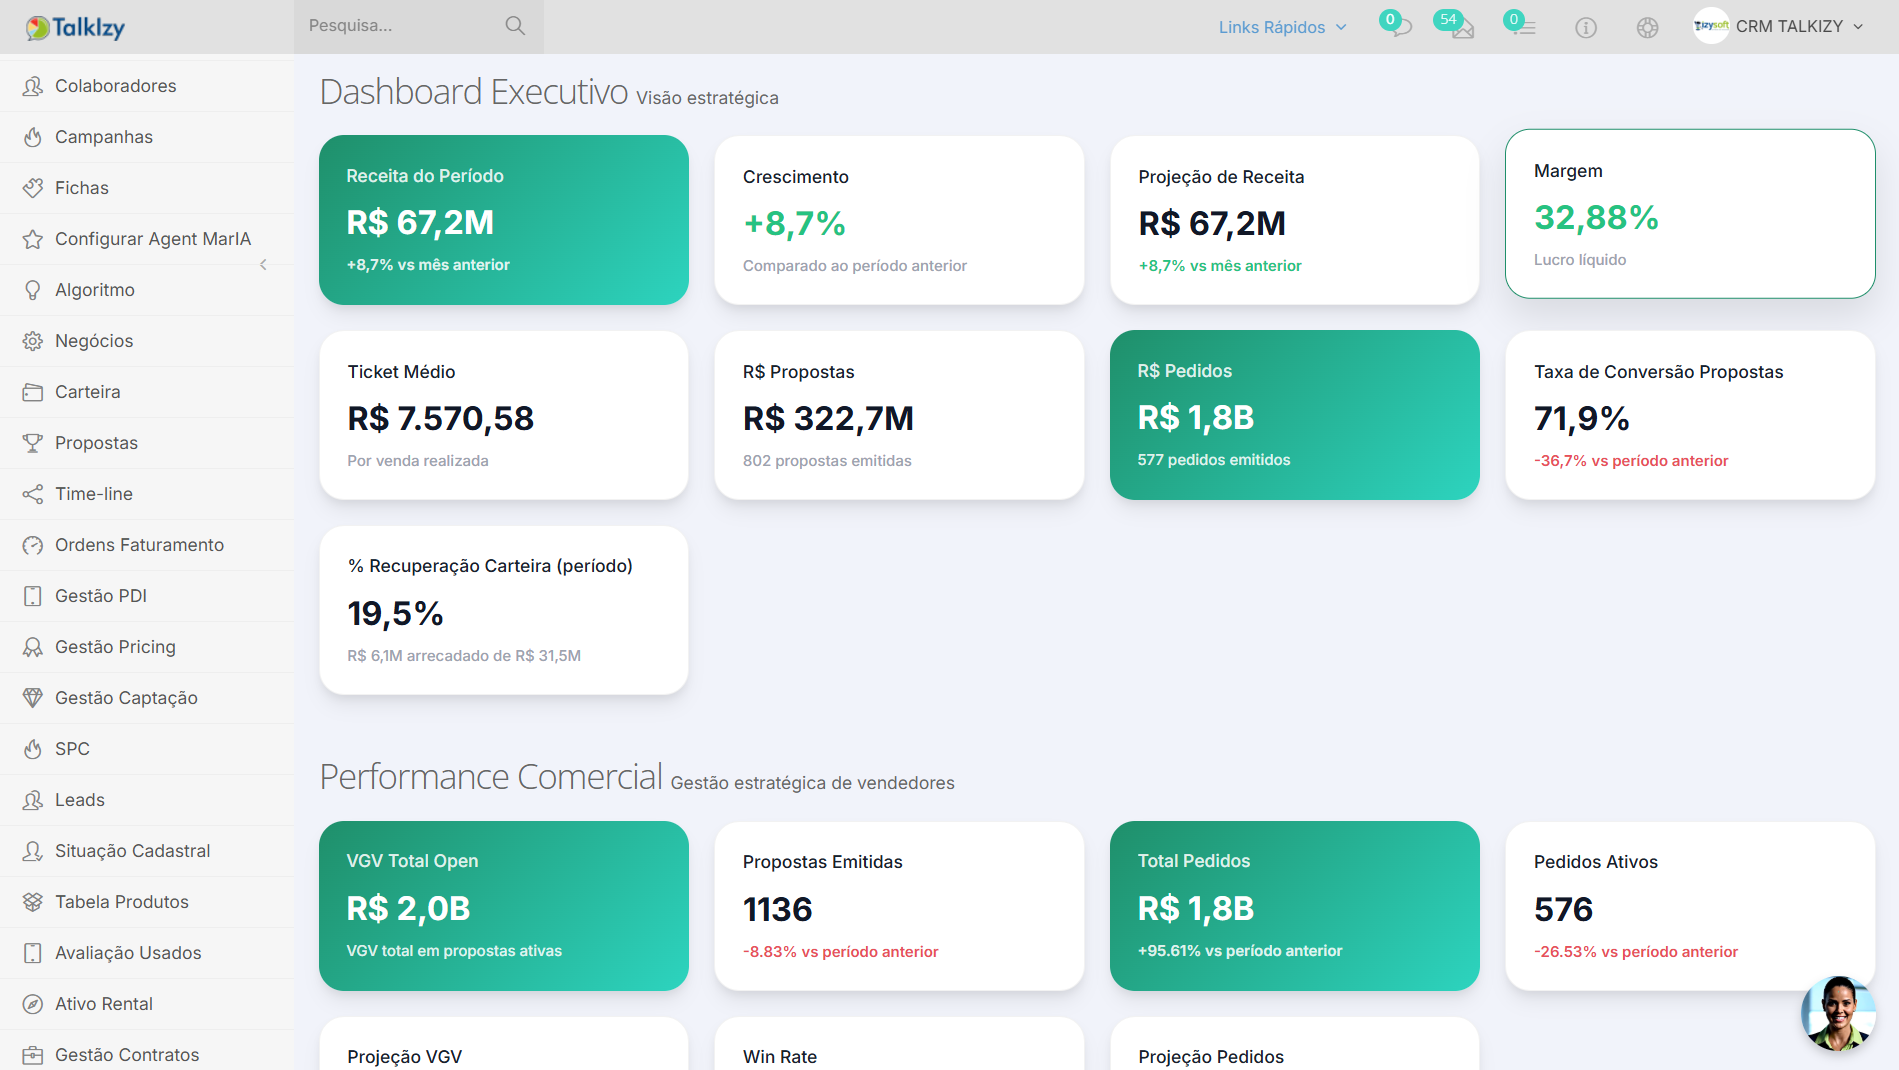Select the Negócios gear icon in the sidebar
The width and height of the screenshot is (1899, 1070).
click(33, 341)
